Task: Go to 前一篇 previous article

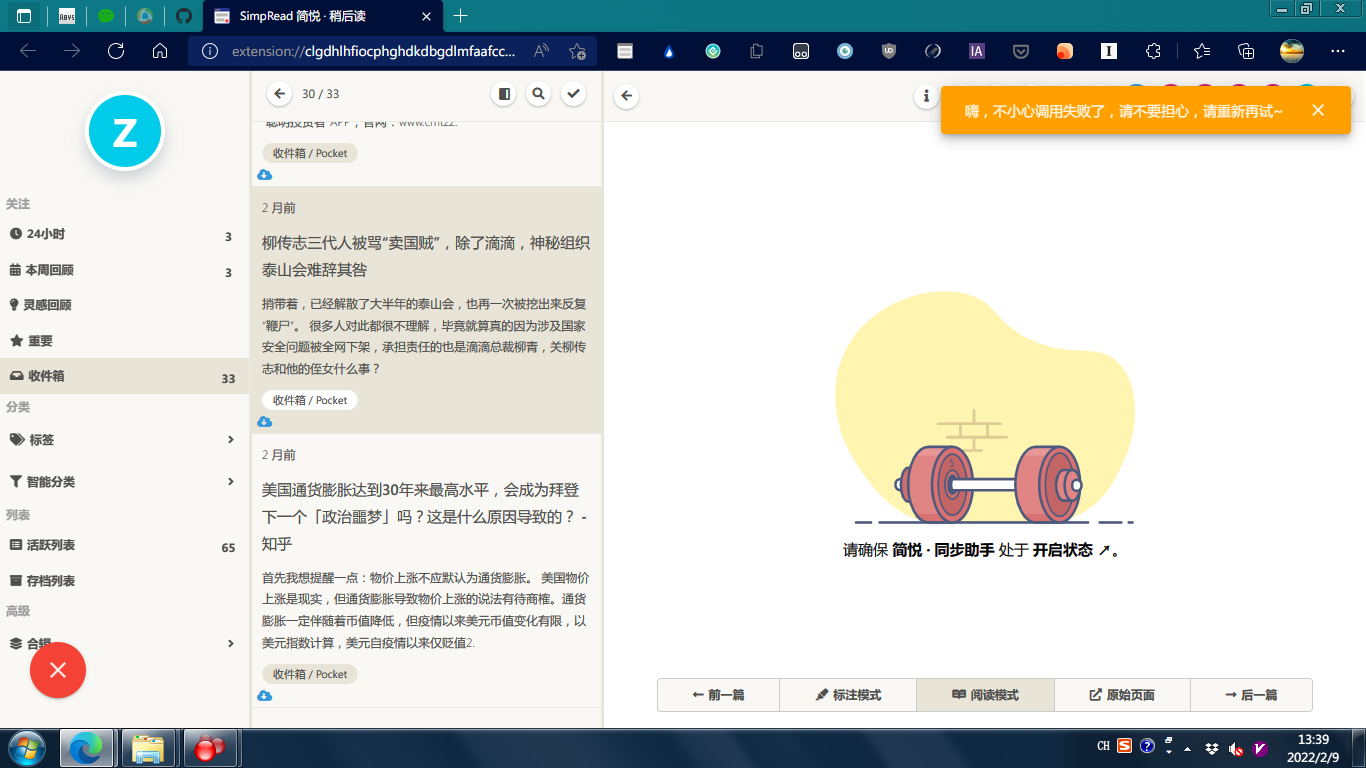Action: coord(718,695)
